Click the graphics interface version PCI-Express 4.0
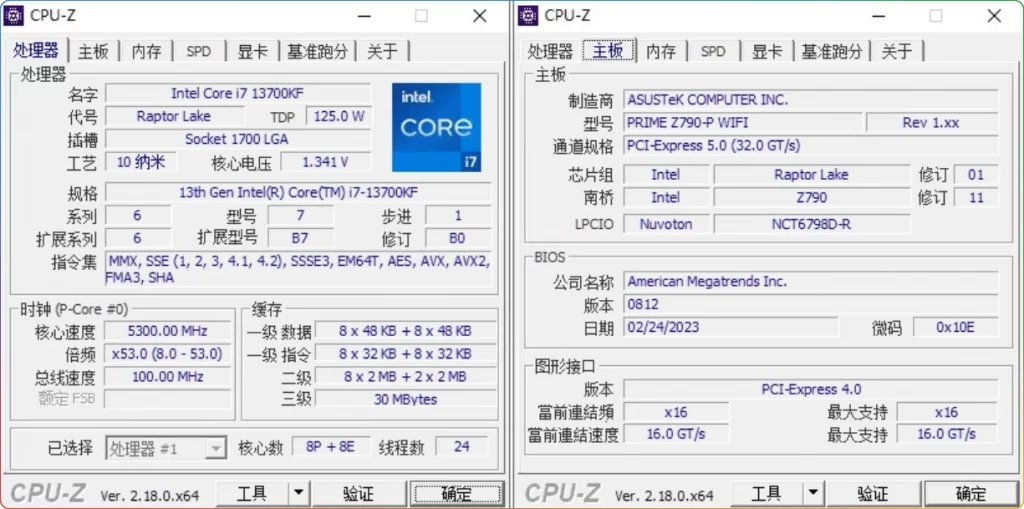1024x509 pixels. (x=811, y=389)
